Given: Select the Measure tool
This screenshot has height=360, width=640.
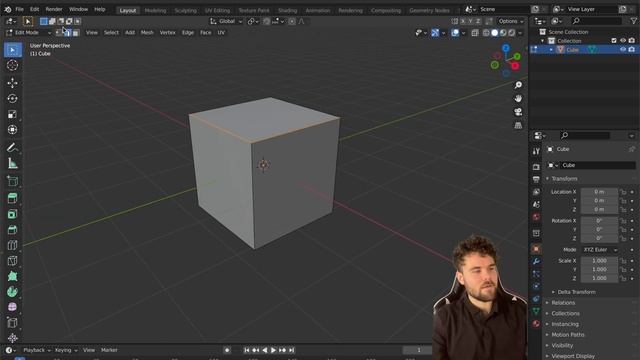Looking at the screenshot, I should pos(13,164).
